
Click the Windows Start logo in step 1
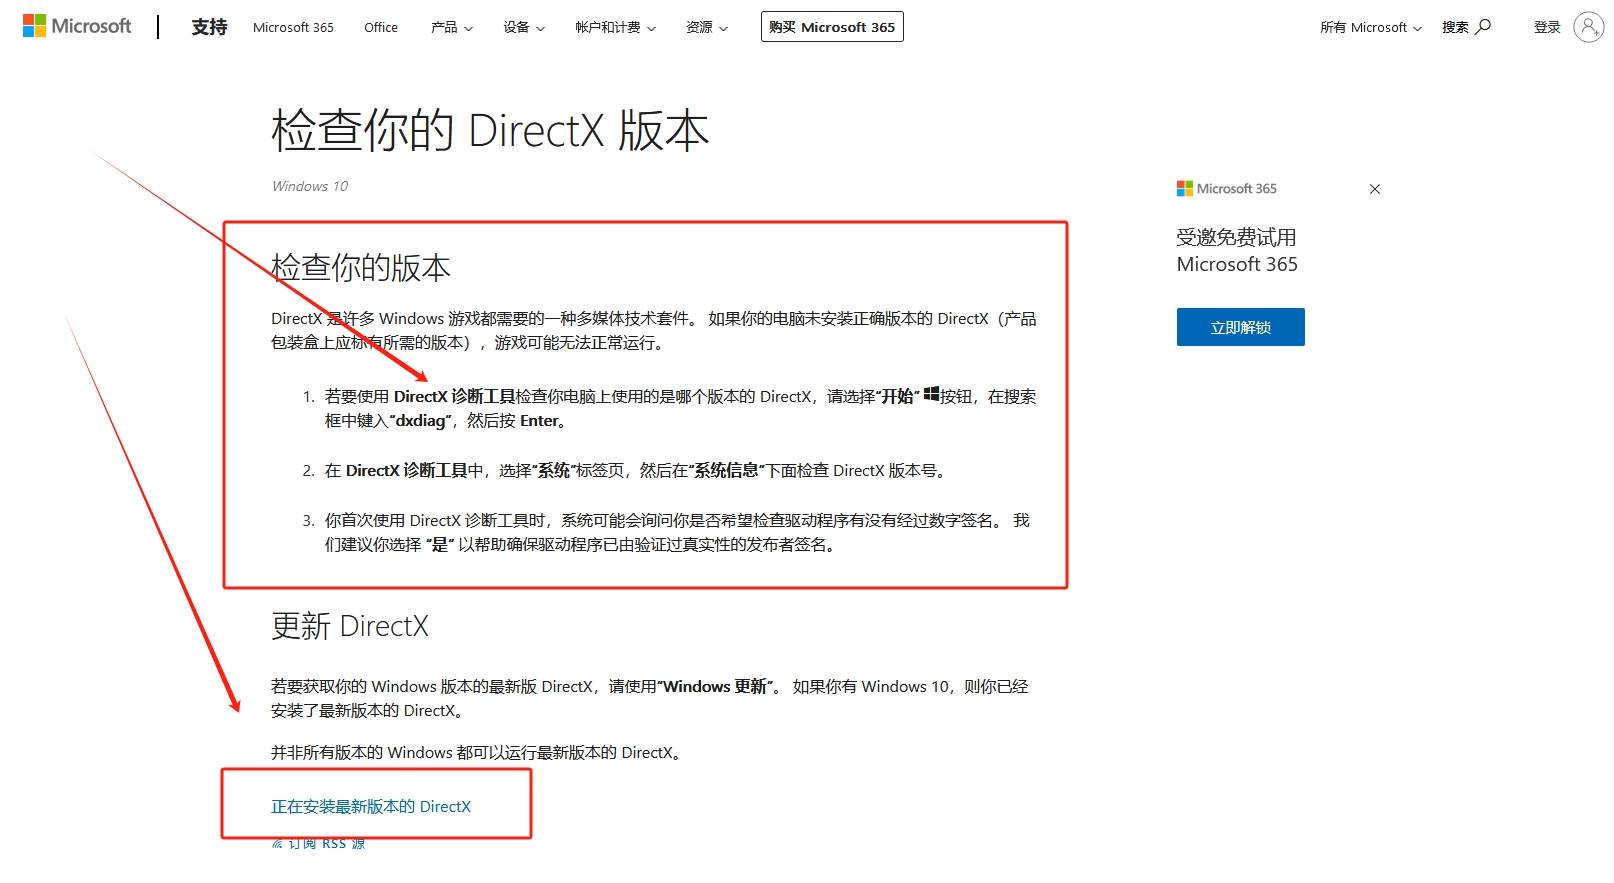(x=931, y=395)
